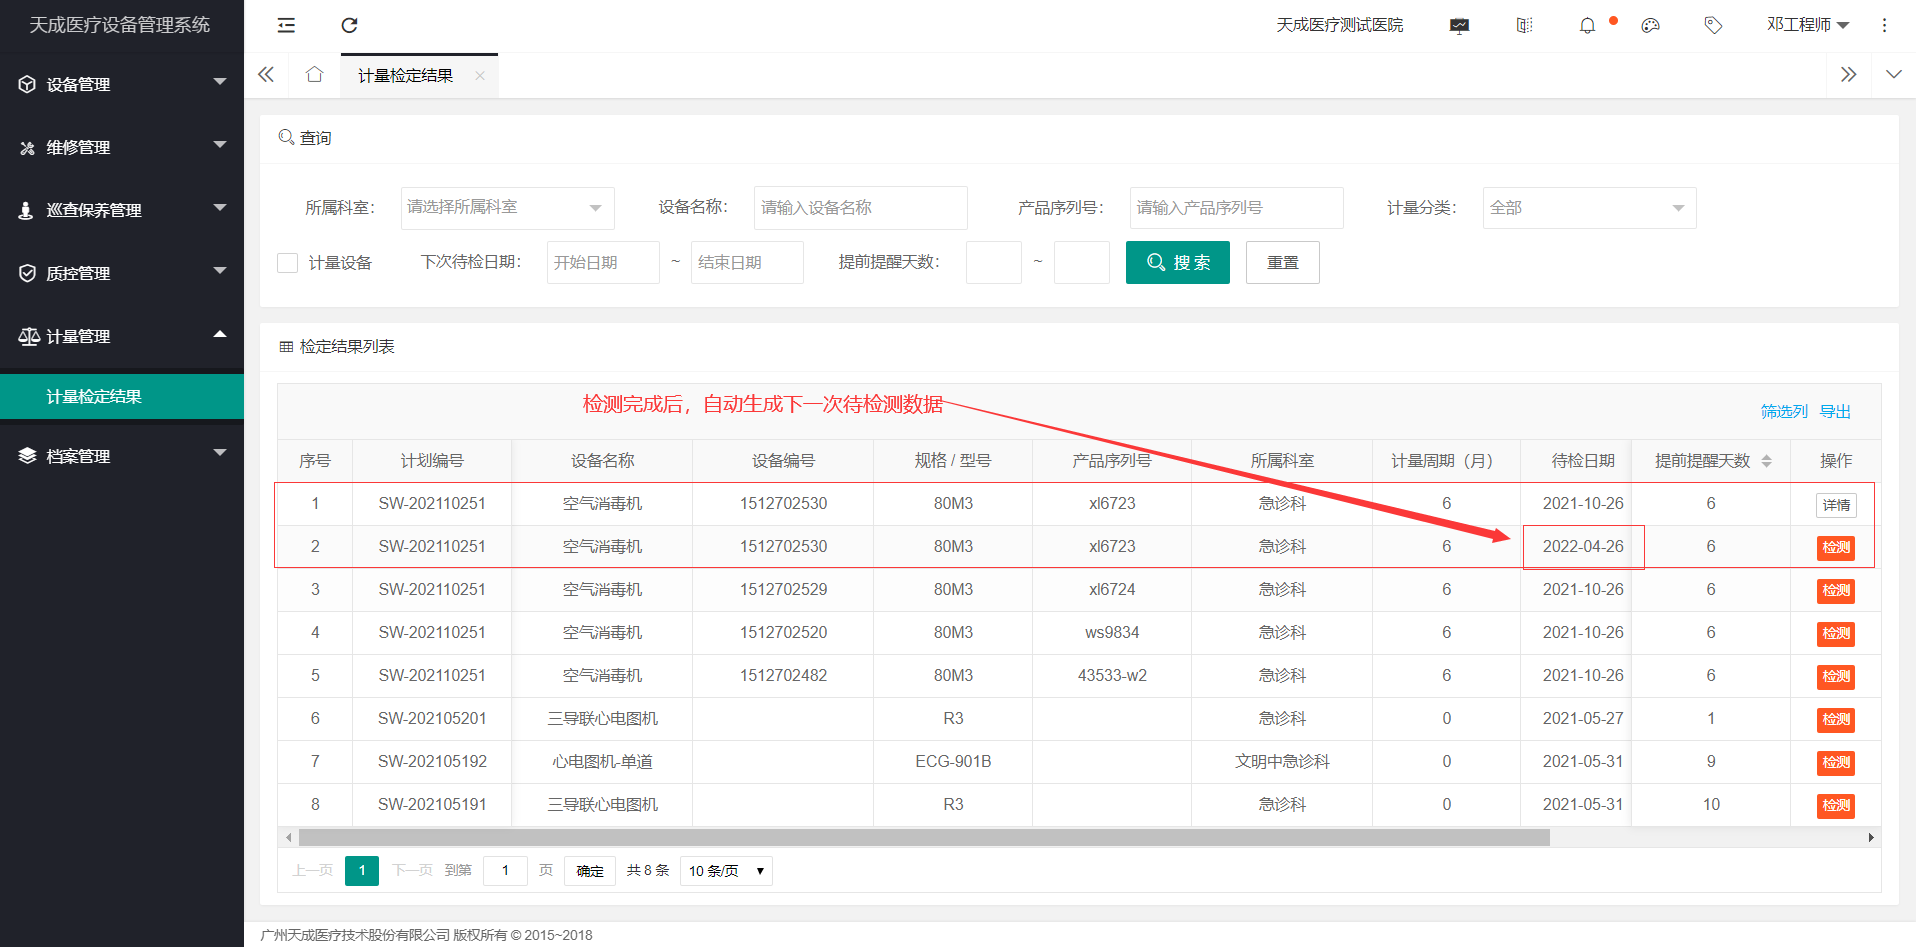Expand 档案管理 sidebar menu
1916x947 pixels.
click(122, 456)
